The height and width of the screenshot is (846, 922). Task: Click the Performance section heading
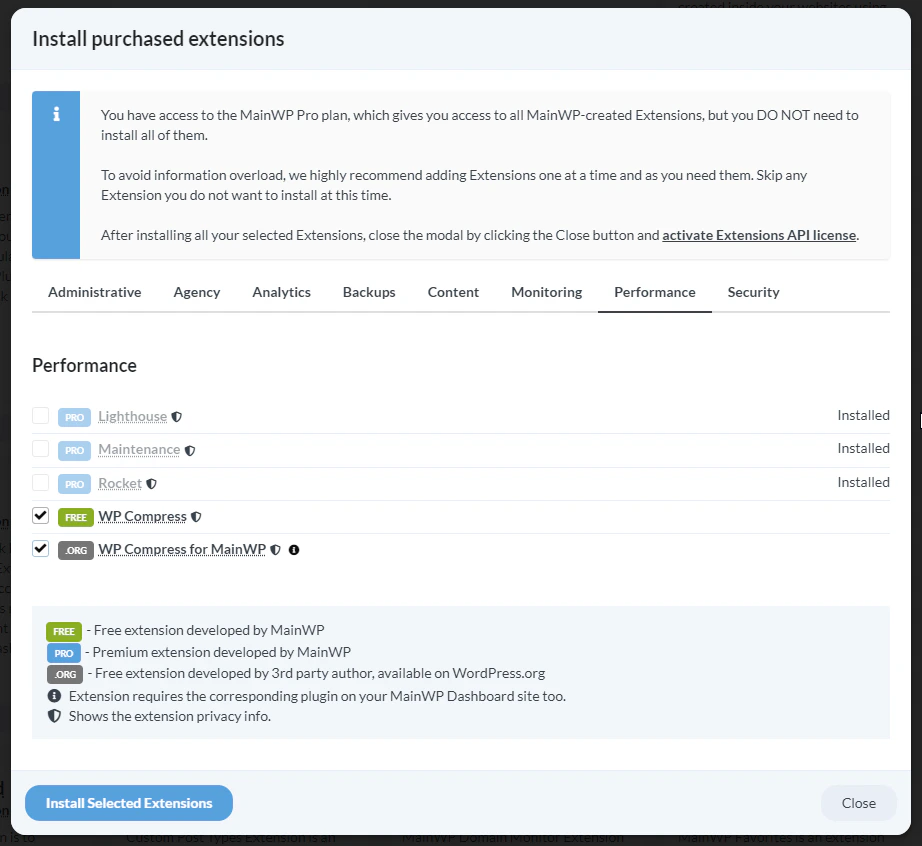click(85, 366)
